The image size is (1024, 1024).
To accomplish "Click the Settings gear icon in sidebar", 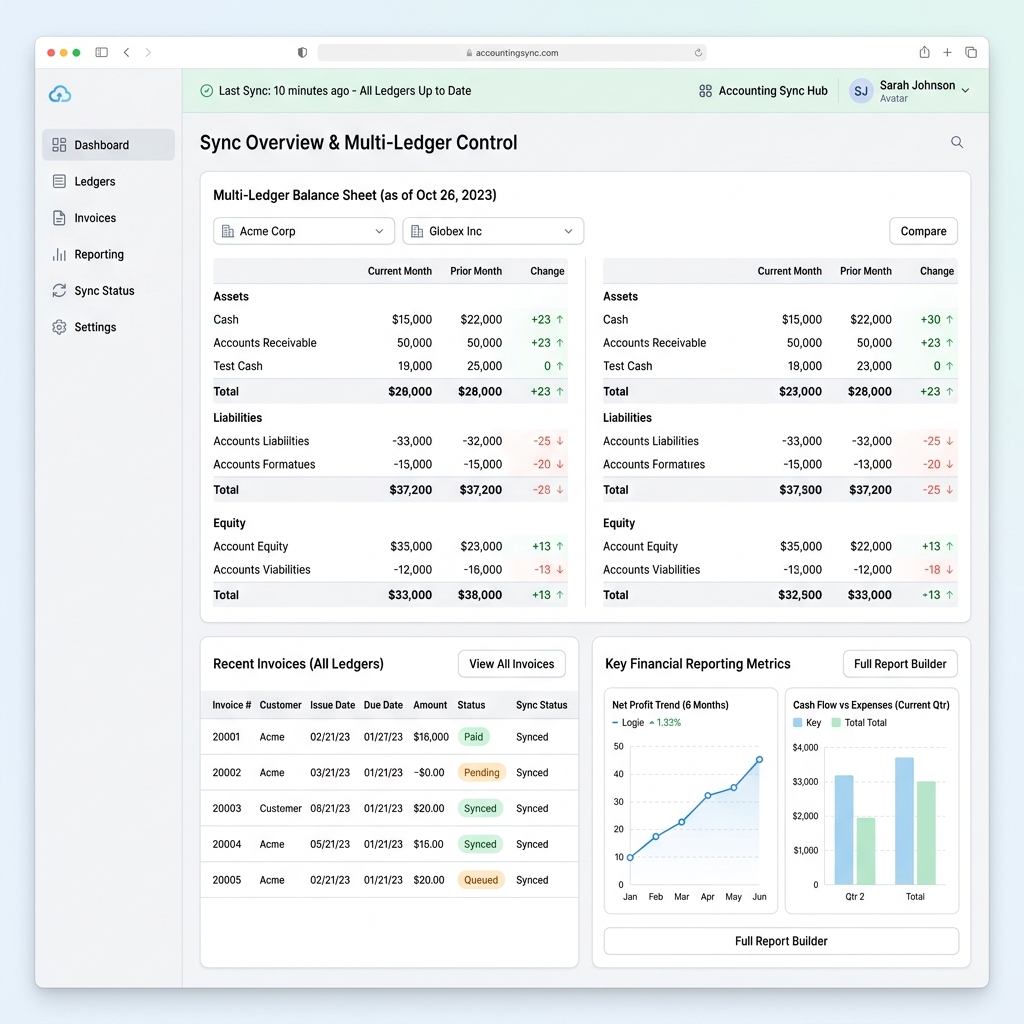I will pos(59,327).
